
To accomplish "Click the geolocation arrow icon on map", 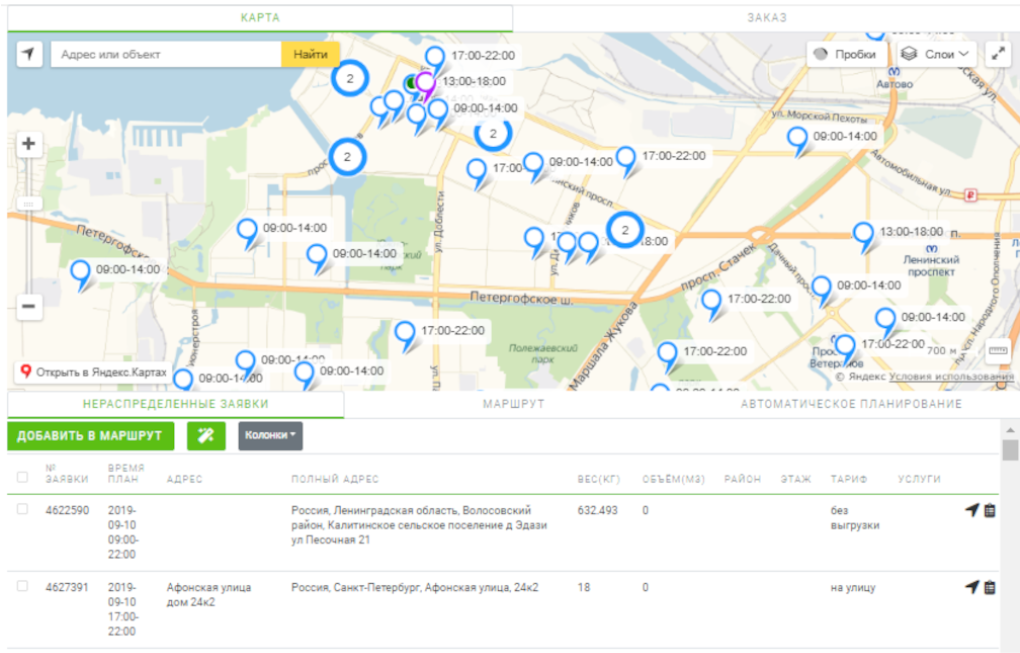I will tap(29, 54).
